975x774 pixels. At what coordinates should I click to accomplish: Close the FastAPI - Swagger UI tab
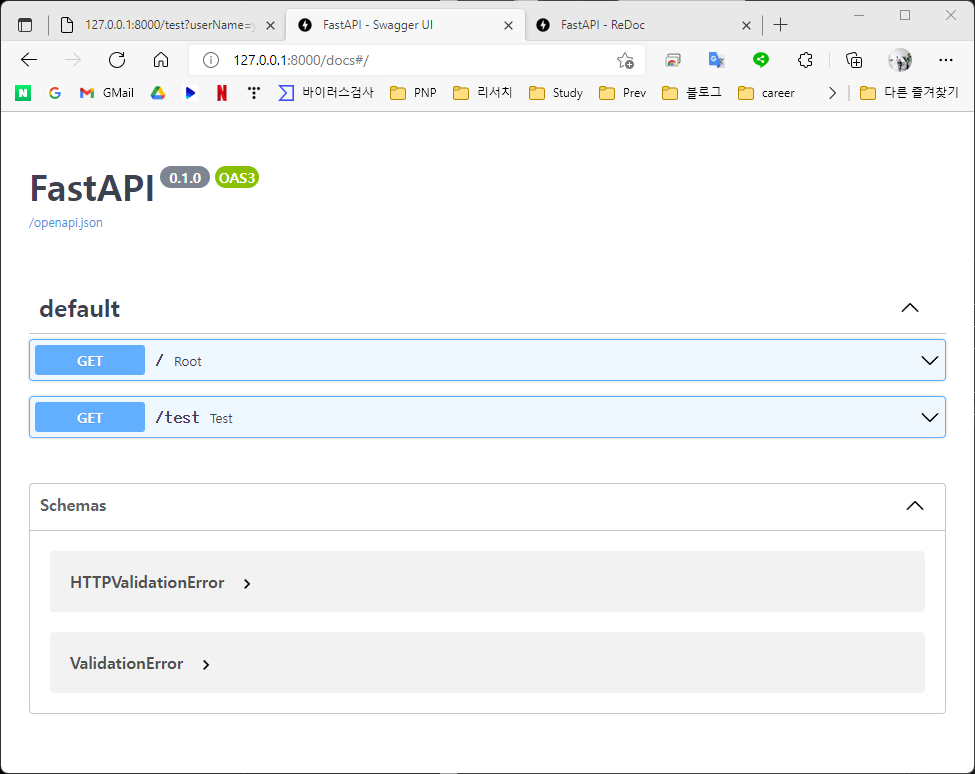[508, 25]
